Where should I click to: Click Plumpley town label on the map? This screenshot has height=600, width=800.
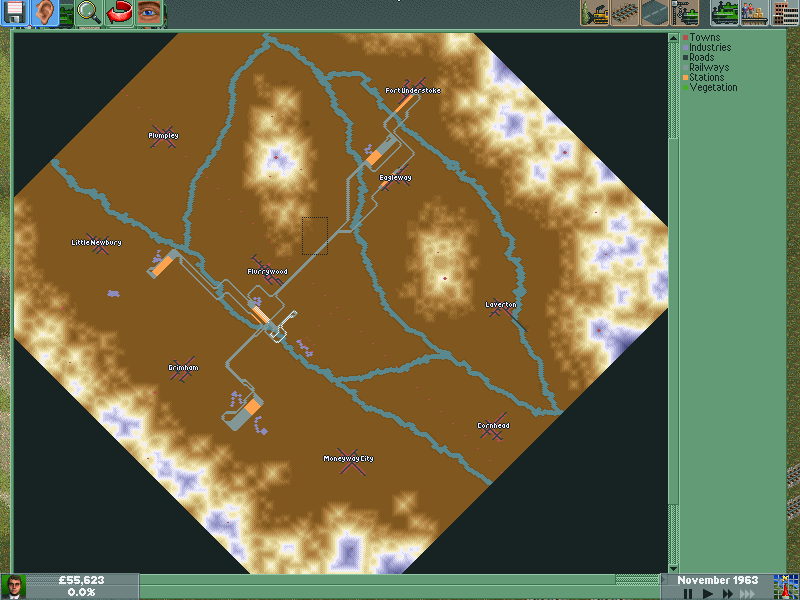click(x=163, y=135)
